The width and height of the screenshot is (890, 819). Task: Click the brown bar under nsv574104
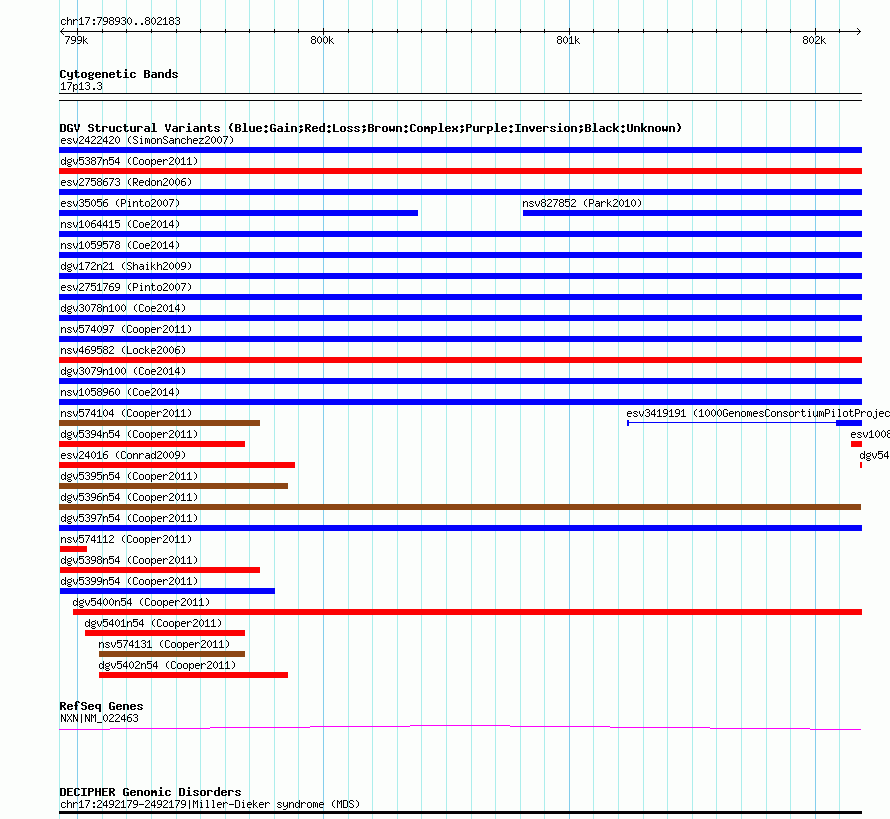click(x=159, y=423)
